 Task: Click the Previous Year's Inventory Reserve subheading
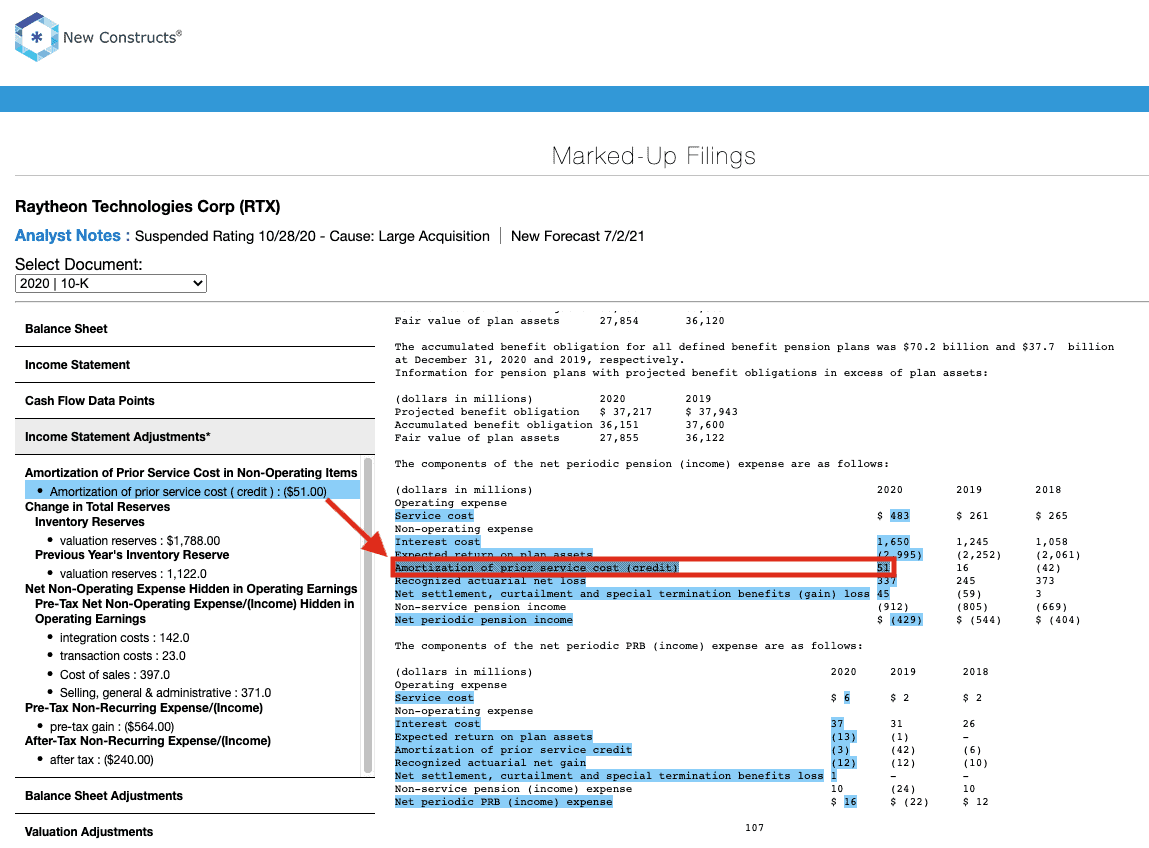pyautogui.click(x=132, y=555)
